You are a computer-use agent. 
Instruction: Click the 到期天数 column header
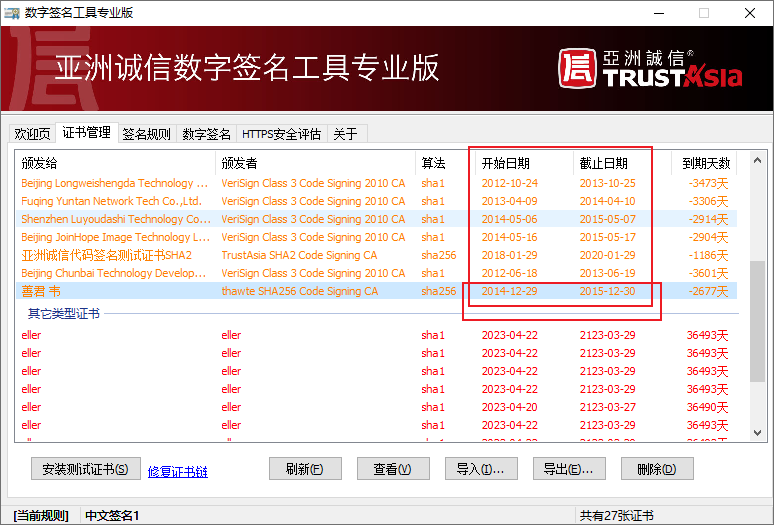tap(704, 163)
